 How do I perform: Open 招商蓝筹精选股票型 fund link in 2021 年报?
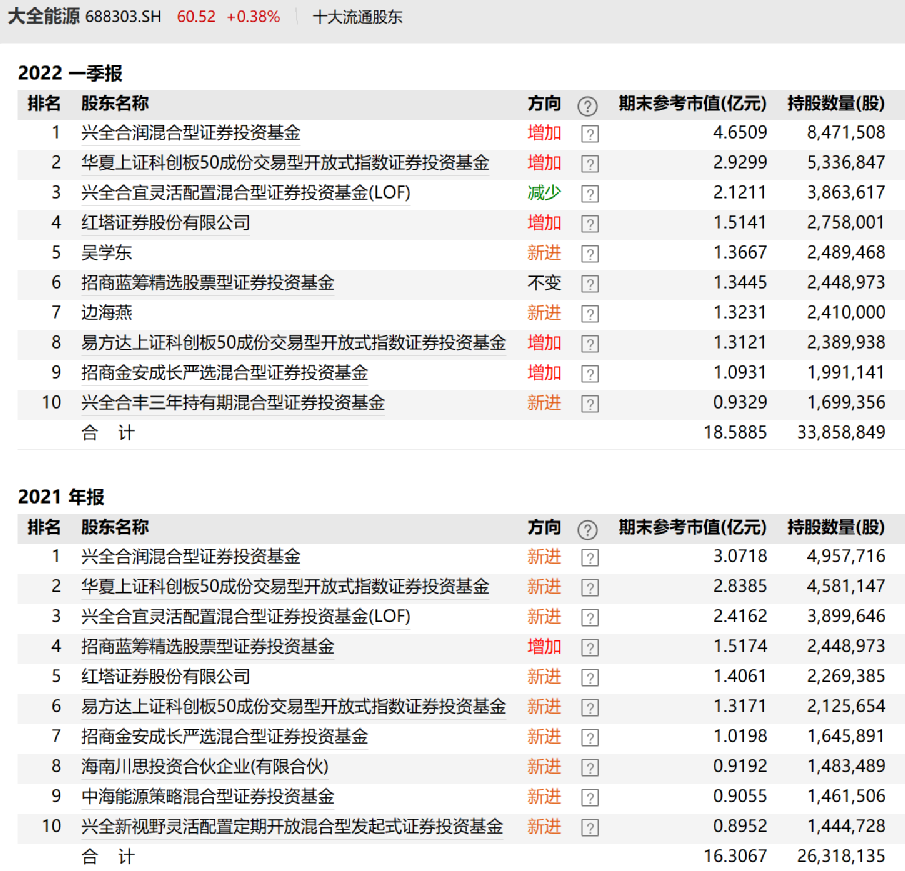[208, 646]
